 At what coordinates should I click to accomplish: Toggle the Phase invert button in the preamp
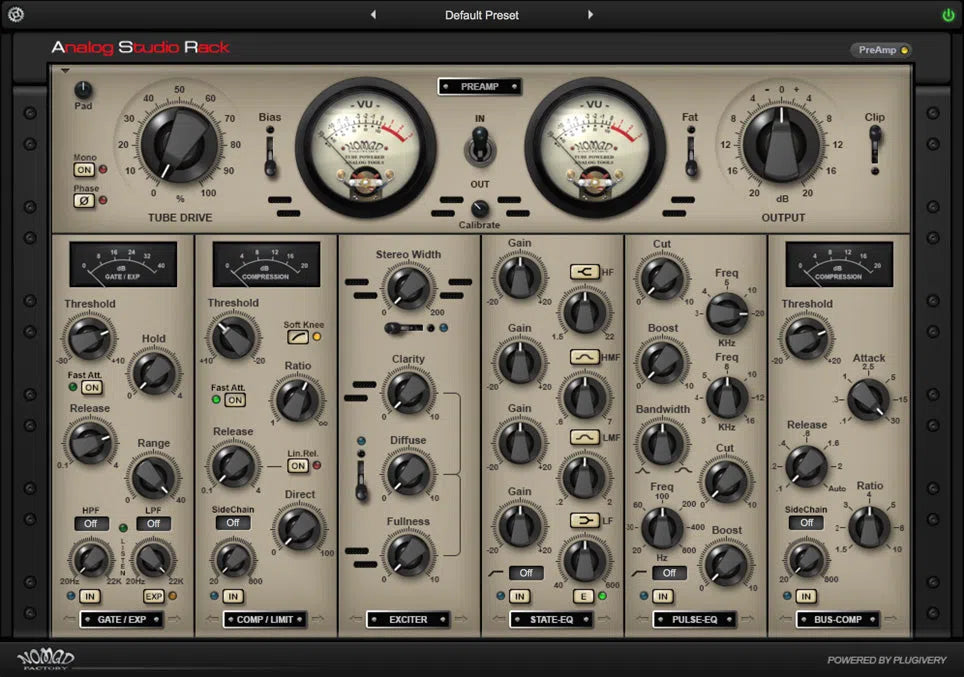[84, 200]
